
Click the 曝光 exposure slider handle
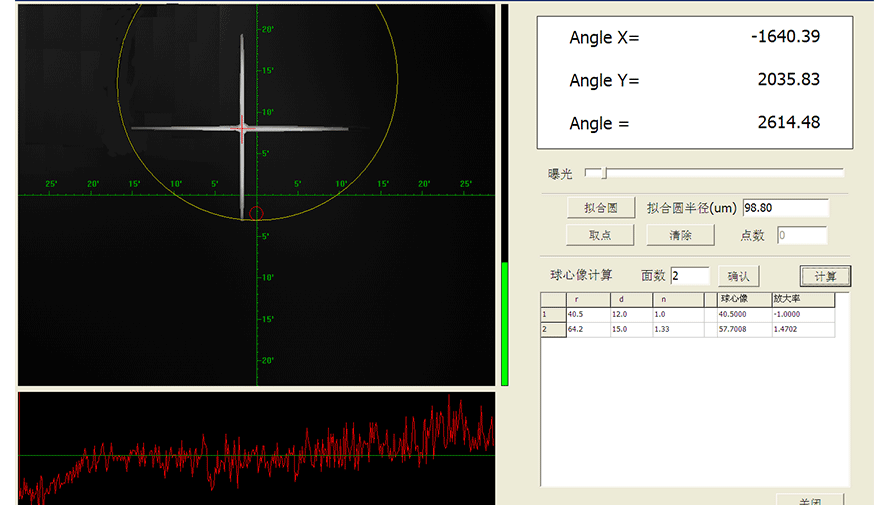[x=604, y=173]
